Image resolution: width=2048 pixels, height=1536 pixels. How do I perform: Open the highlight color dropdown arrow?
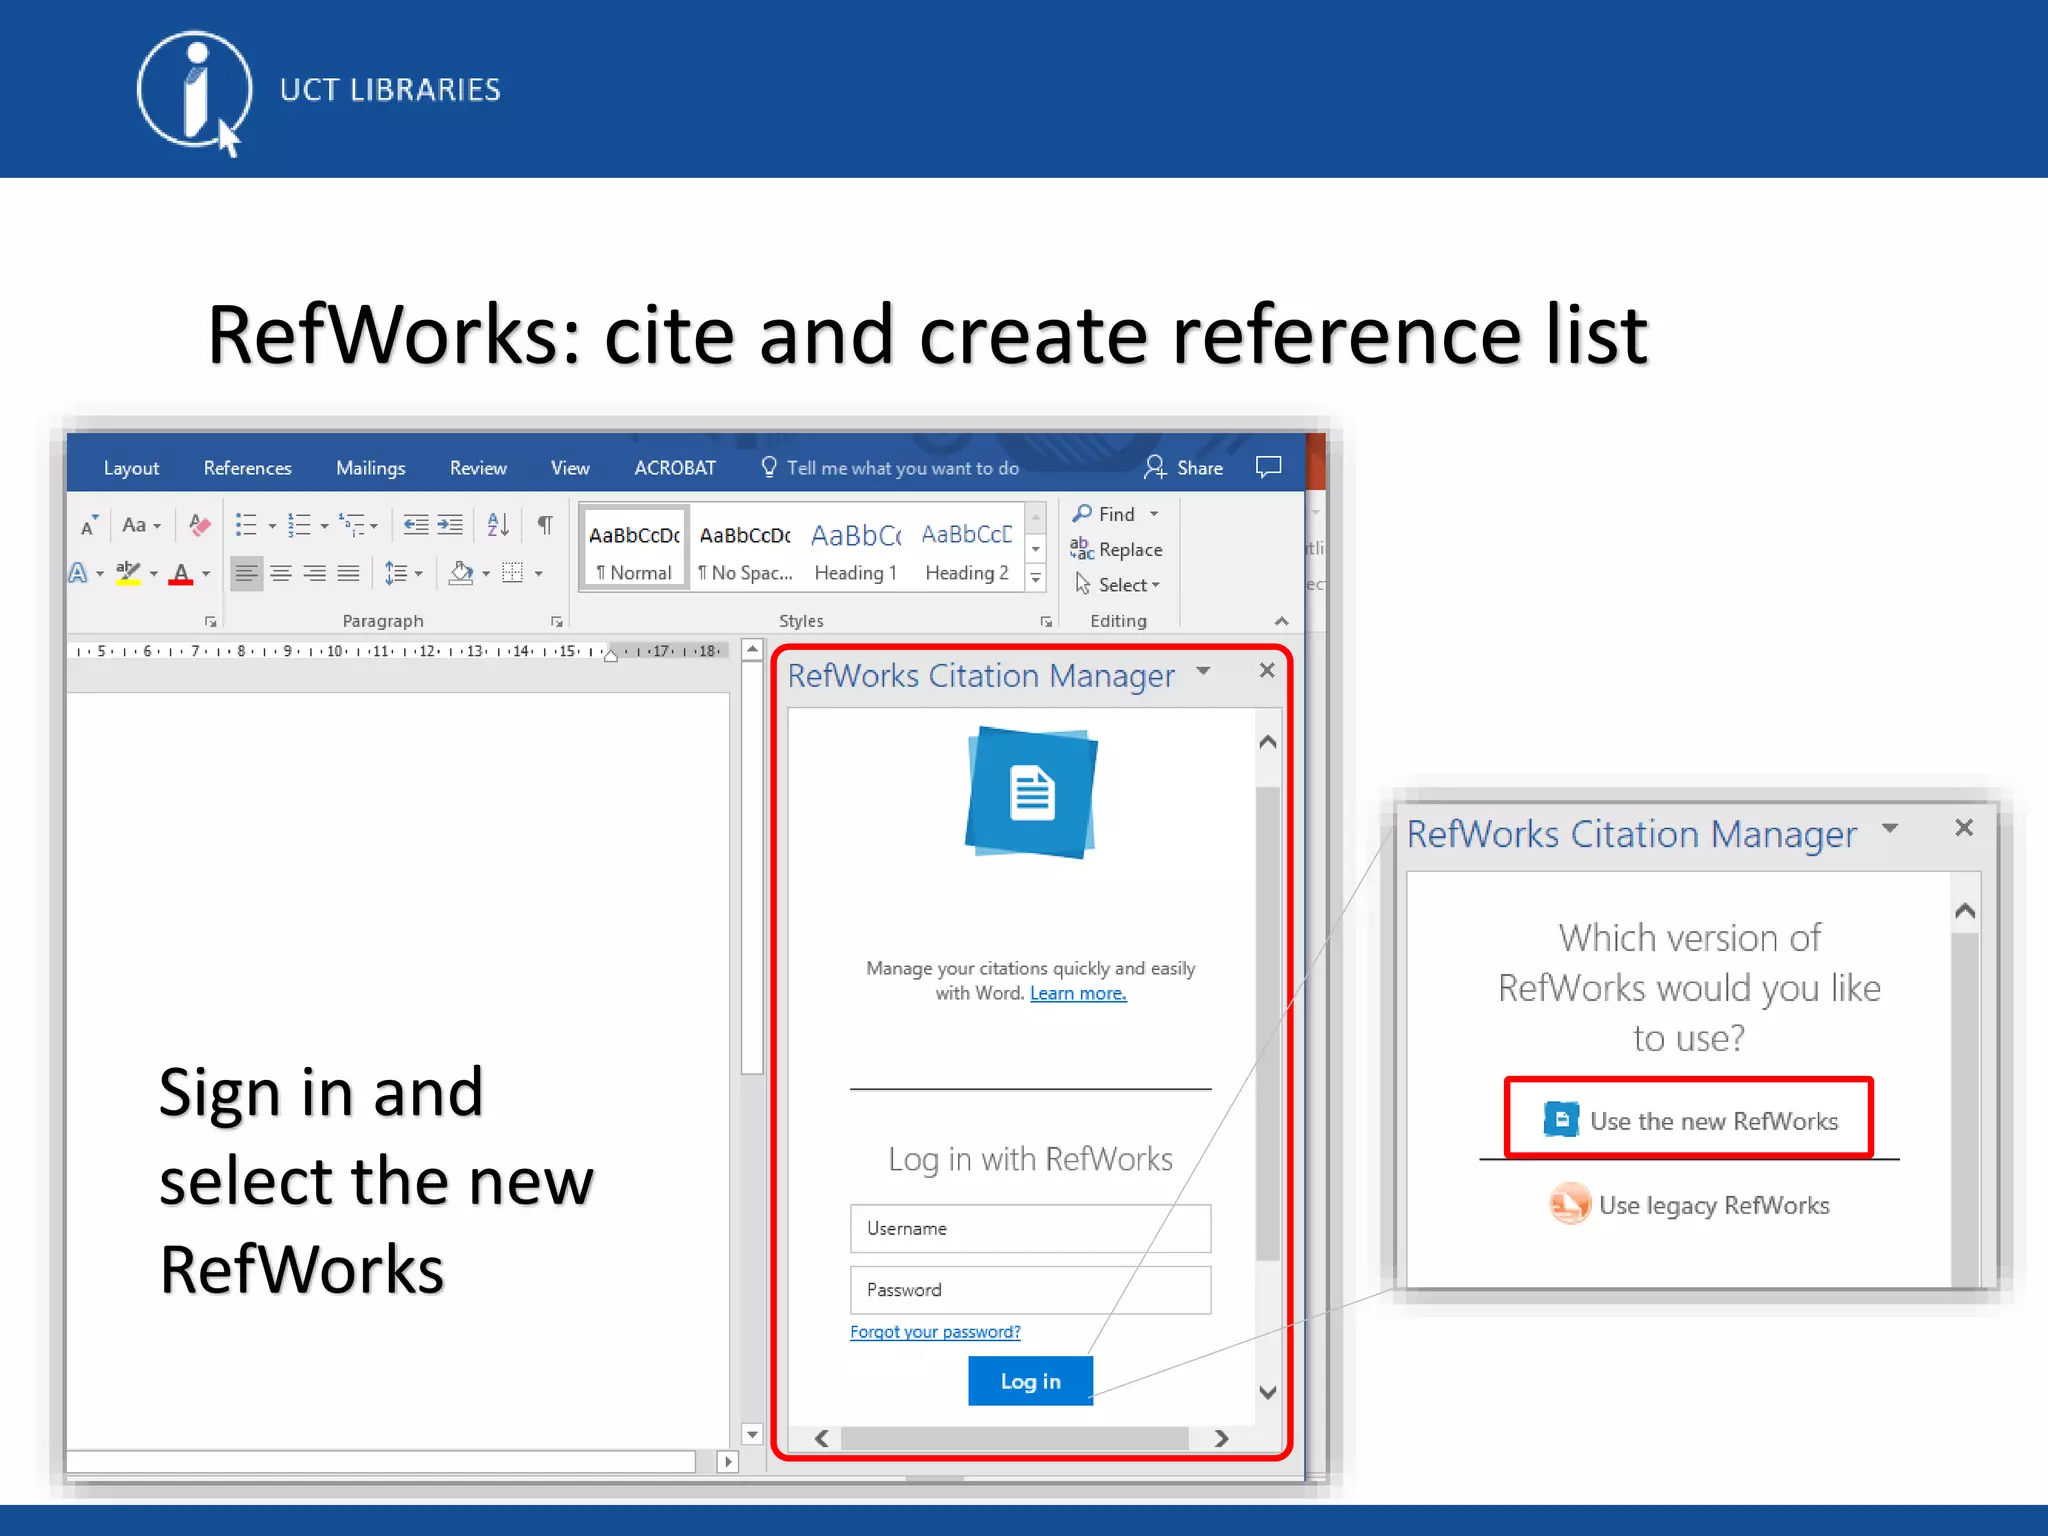coord(153,574)
